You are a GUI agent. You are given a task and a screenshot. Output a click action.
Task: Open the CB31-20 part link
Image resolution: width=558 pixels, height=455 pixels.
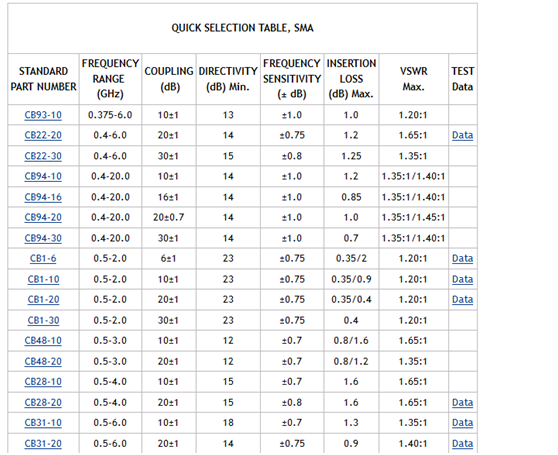coord(43,444)
